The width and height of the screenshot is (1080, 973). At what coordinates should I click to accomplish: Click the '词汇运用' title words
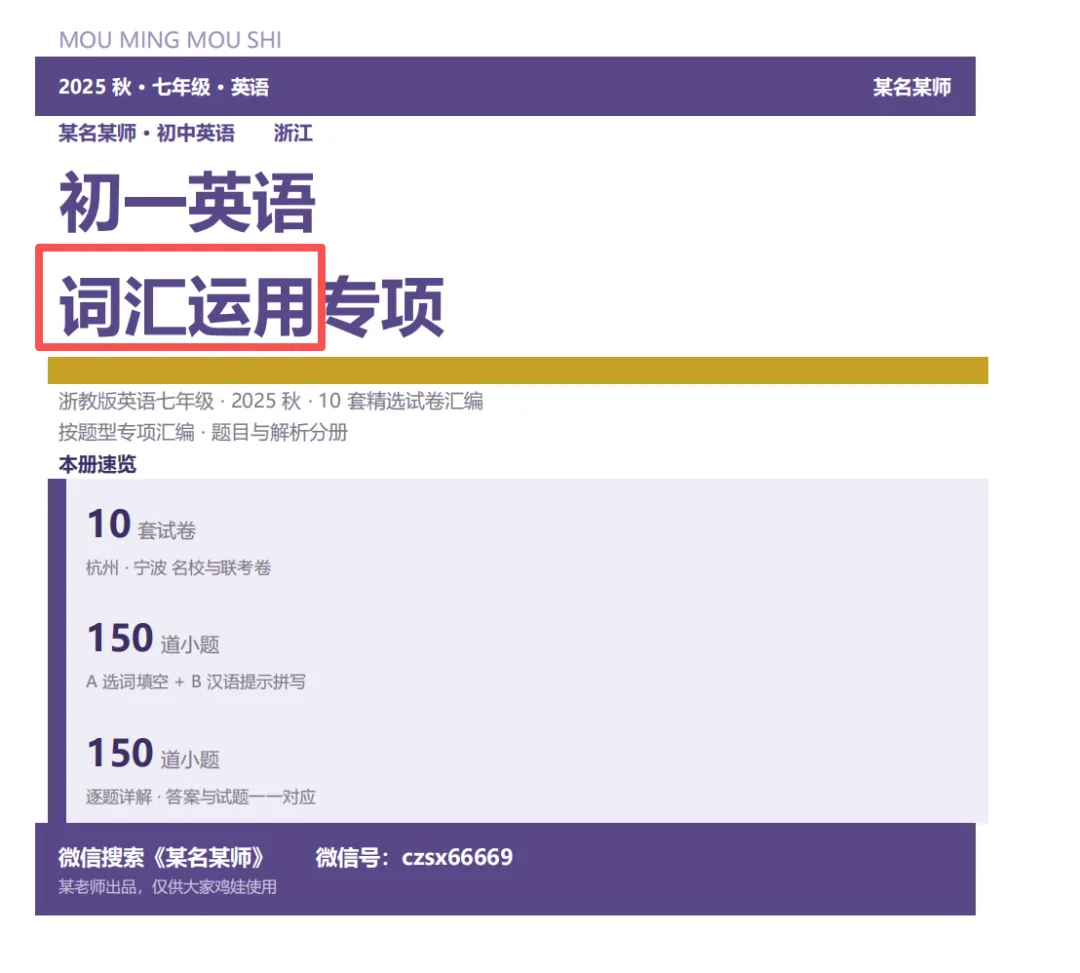(x=187, y=306)
